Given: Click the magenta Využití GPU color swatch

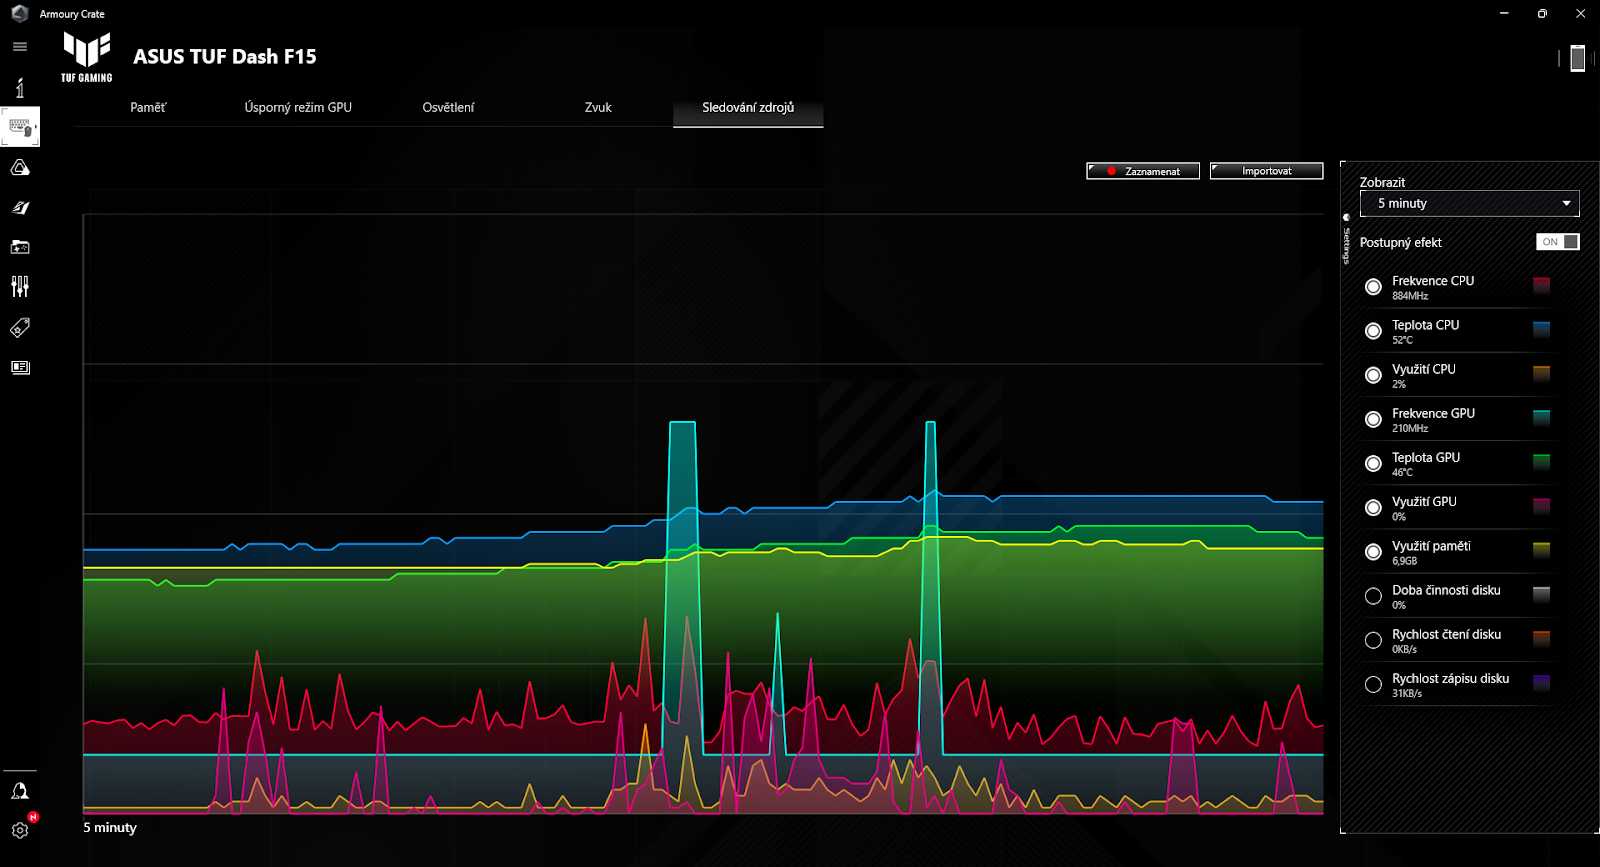Looking at the screenshot, I should pyautogui.click(x=1541, y=506).
